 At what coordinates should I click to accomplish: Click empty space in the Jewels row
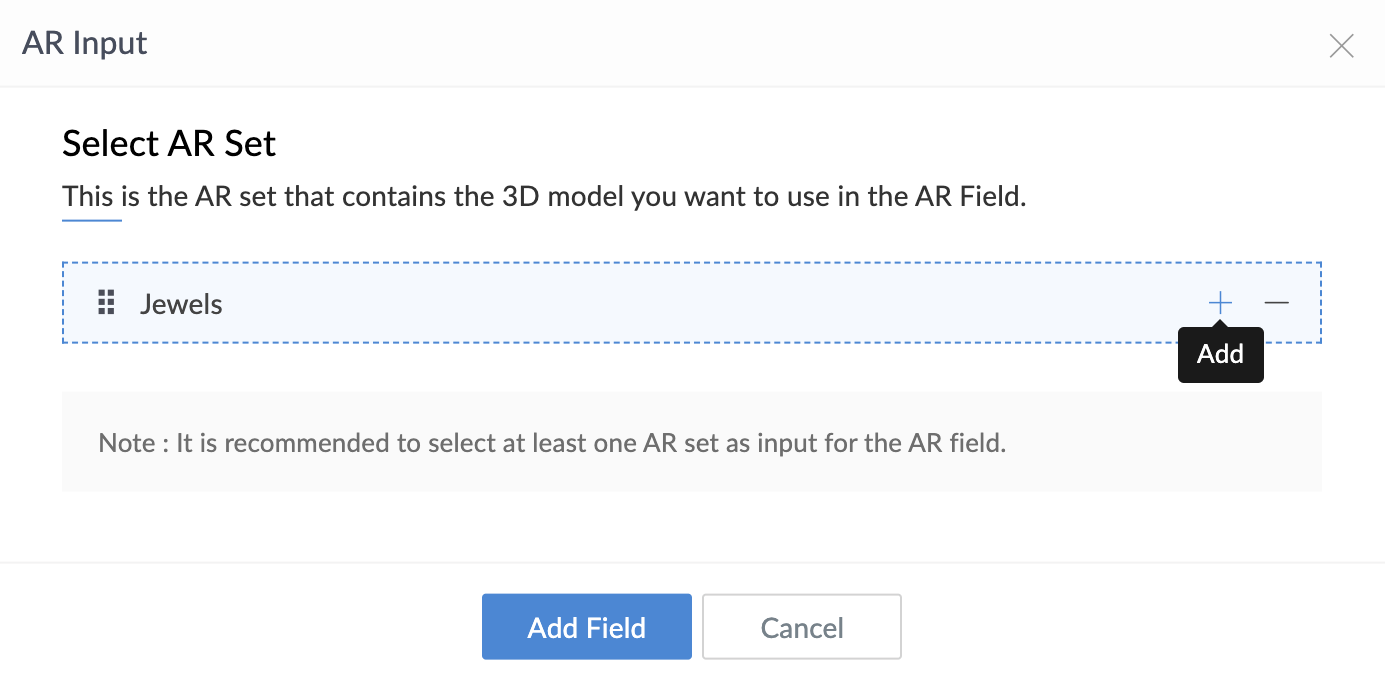pyautogui.click(x=700, y=303)
